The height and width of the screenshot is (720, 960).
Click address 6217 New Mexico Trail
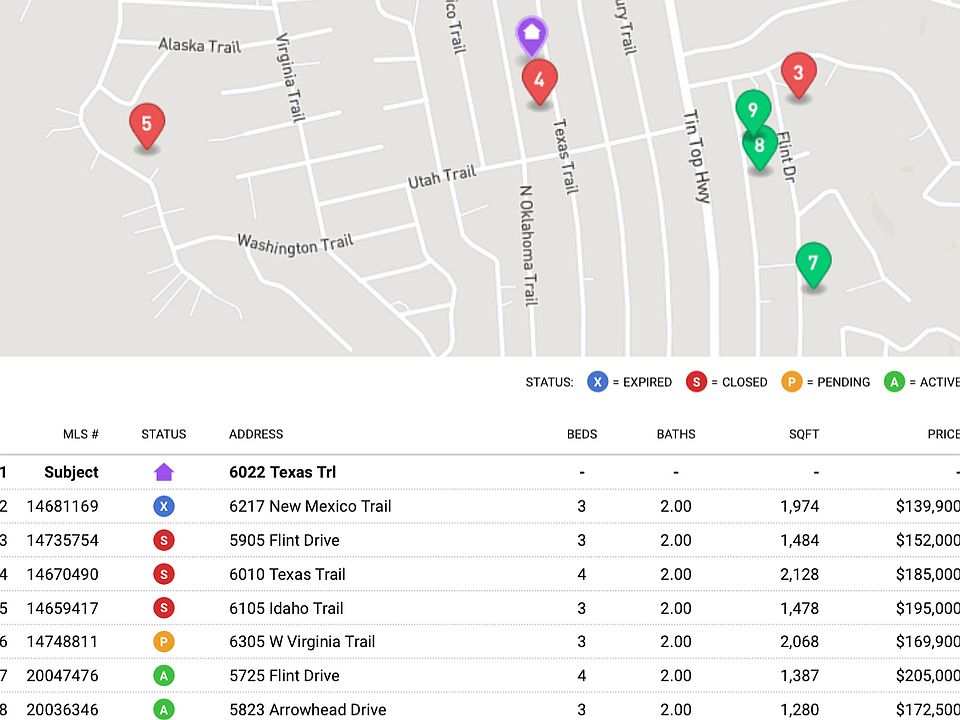click(310, 506)
